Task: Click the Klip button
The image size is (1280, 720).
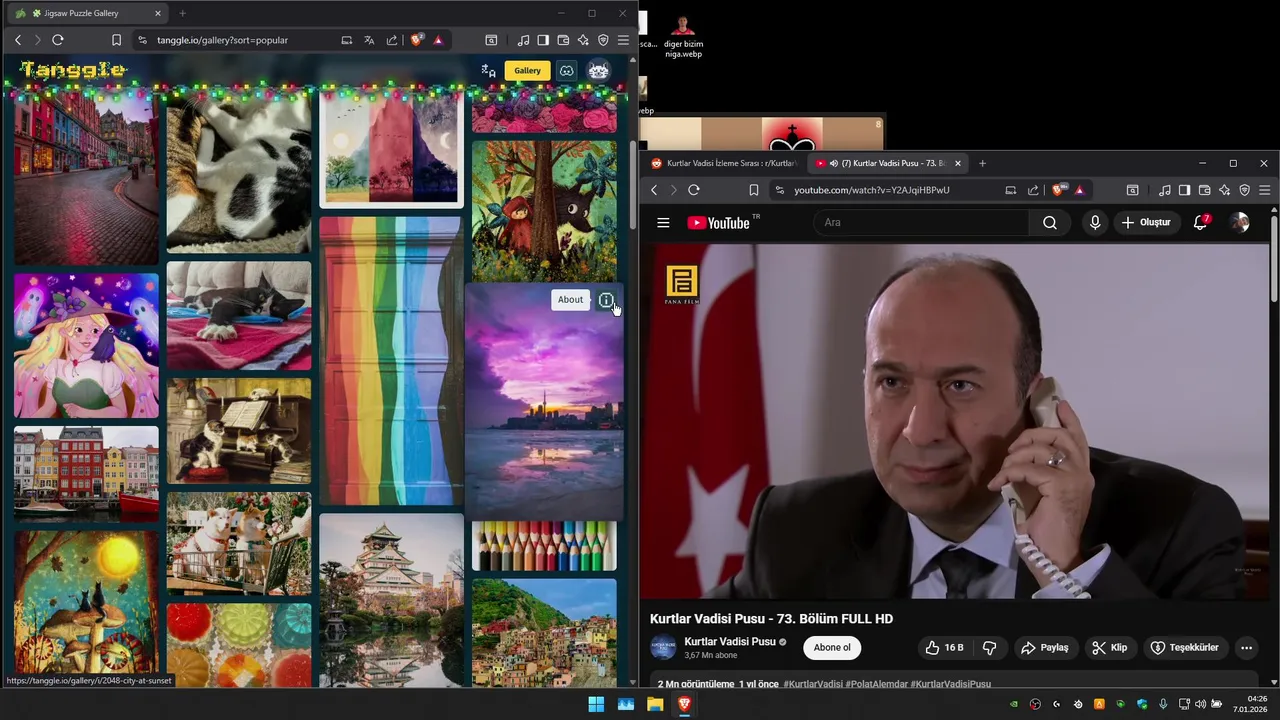Action: [x=1110, y=648]
